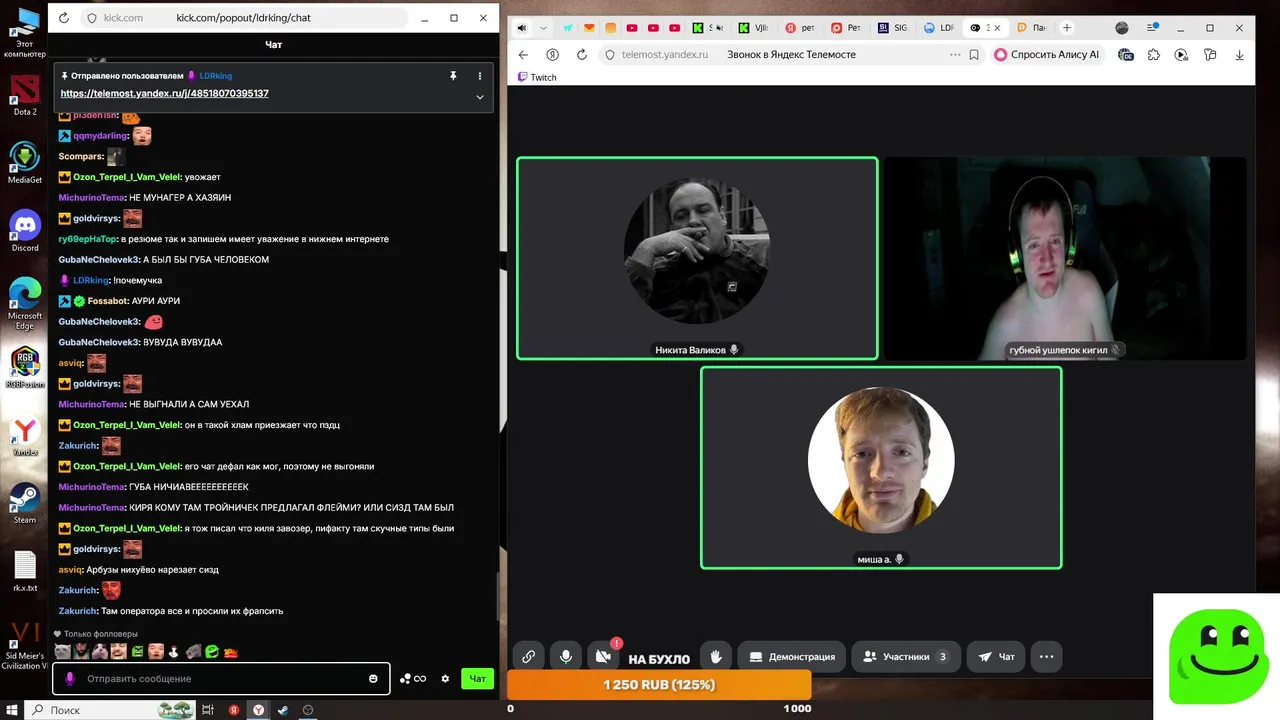Toggle tab audio mute speaker icon
1280x720 pixels.
coord(521,28)
